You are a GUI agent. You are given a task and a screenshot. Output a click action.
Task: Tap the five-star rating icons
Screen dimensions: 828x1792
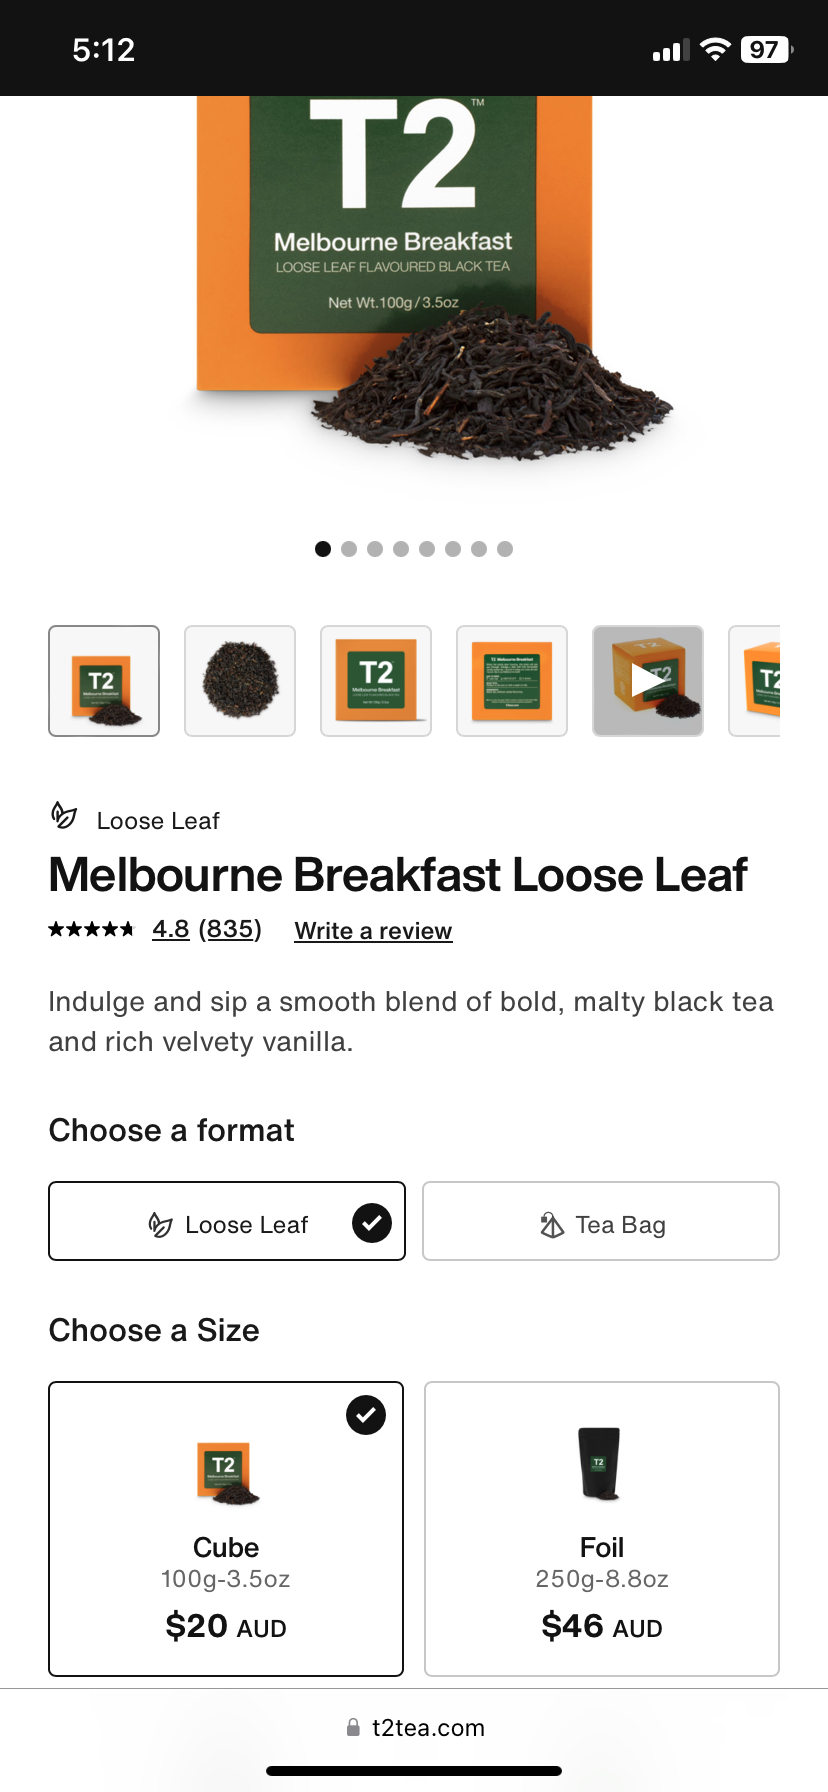pos(91,930)
